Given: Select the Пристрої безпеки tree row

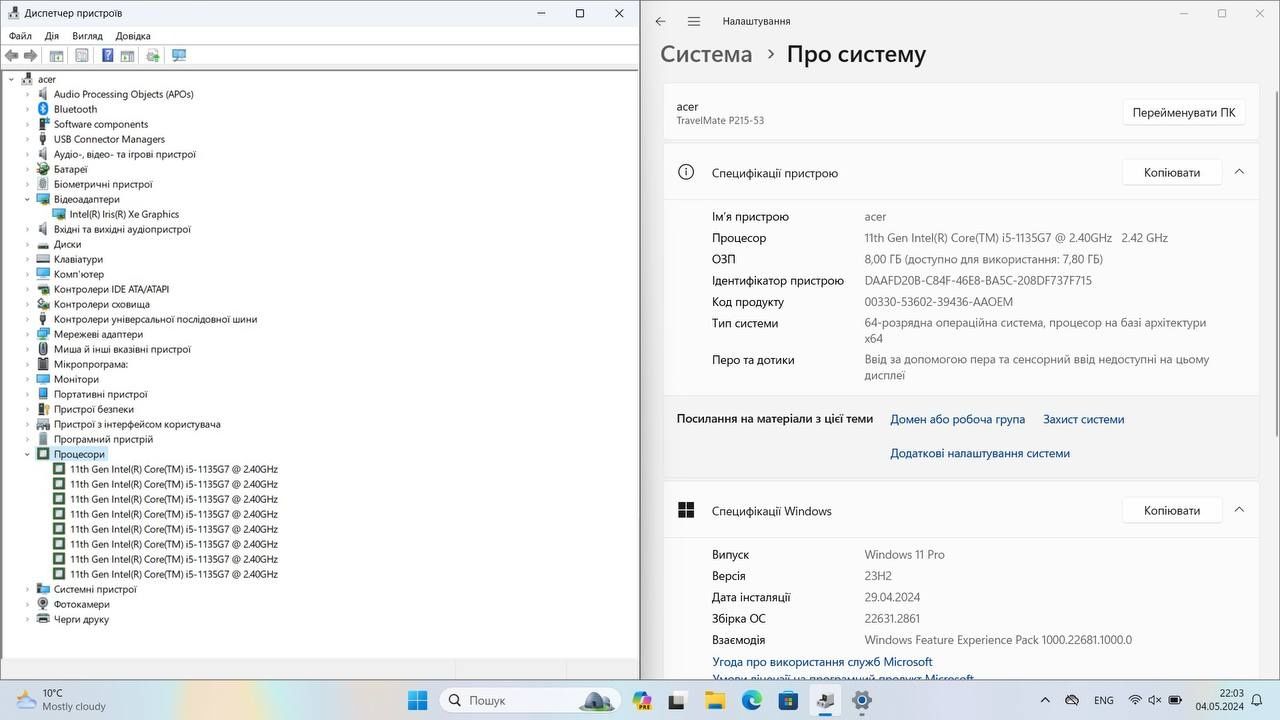Looking at the screenshot, I should [93, 409].
